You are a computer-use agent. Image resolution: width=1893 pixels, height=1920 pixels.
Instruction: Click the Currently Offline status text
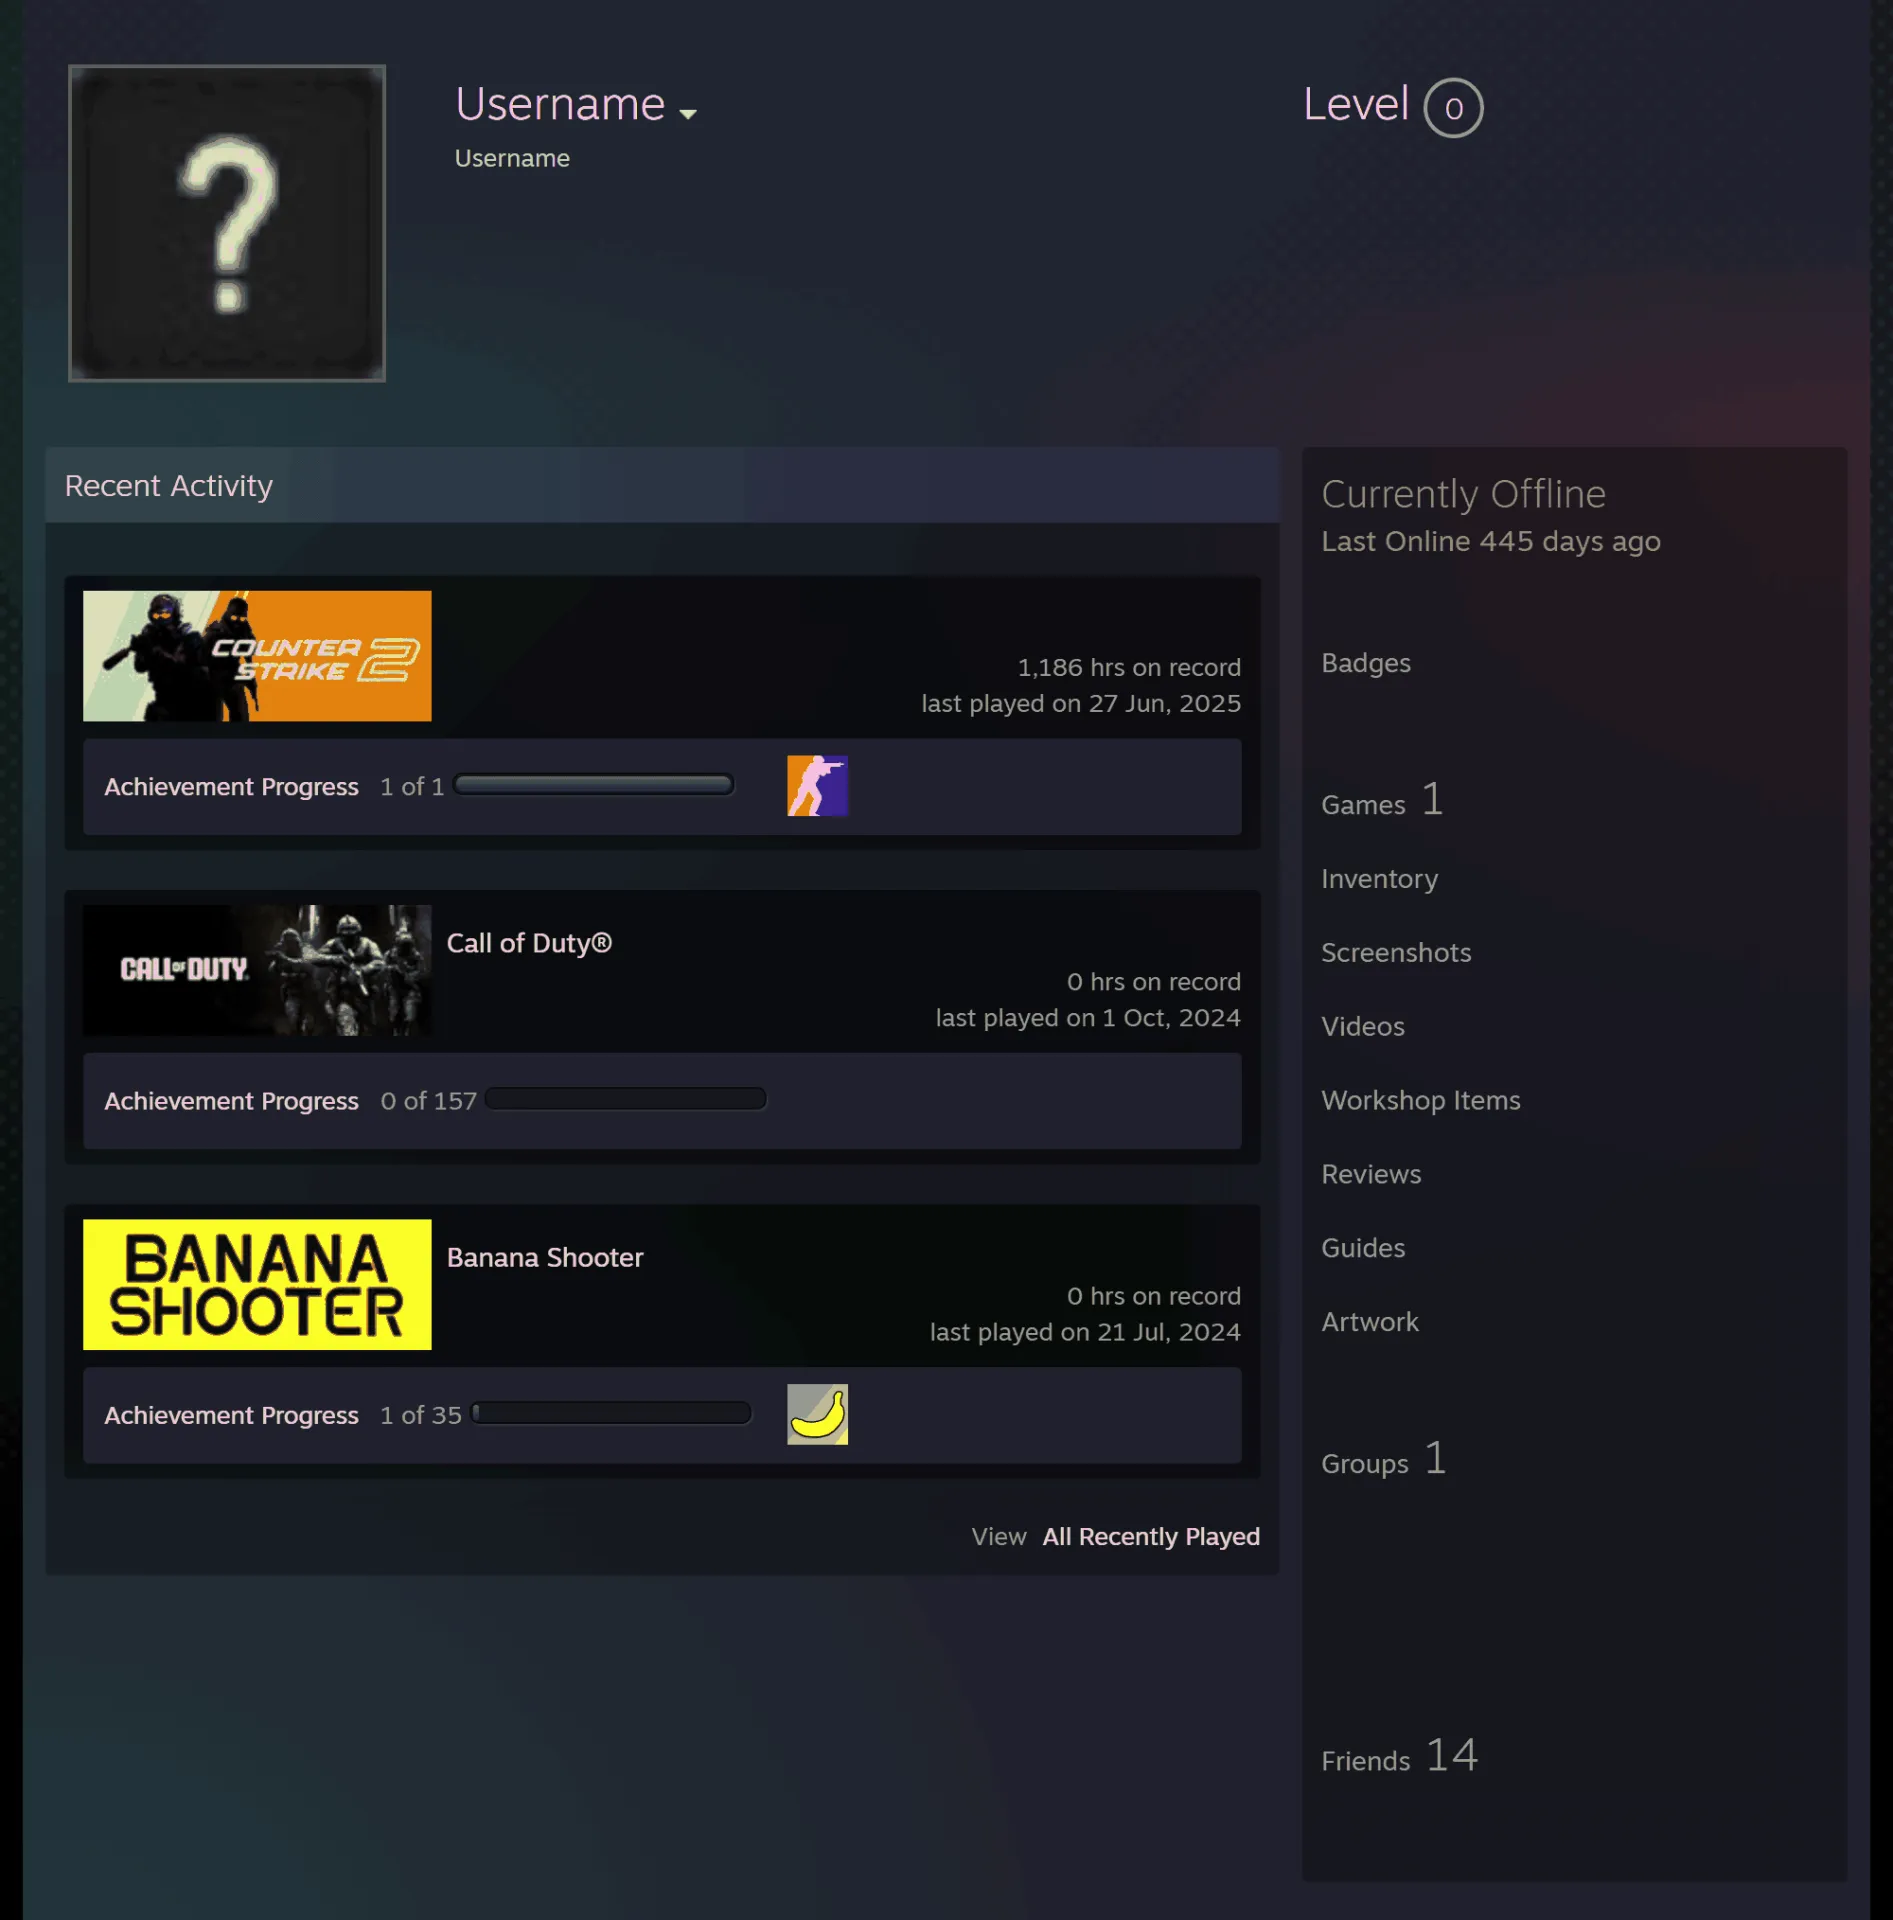[x=1463, y=494]
